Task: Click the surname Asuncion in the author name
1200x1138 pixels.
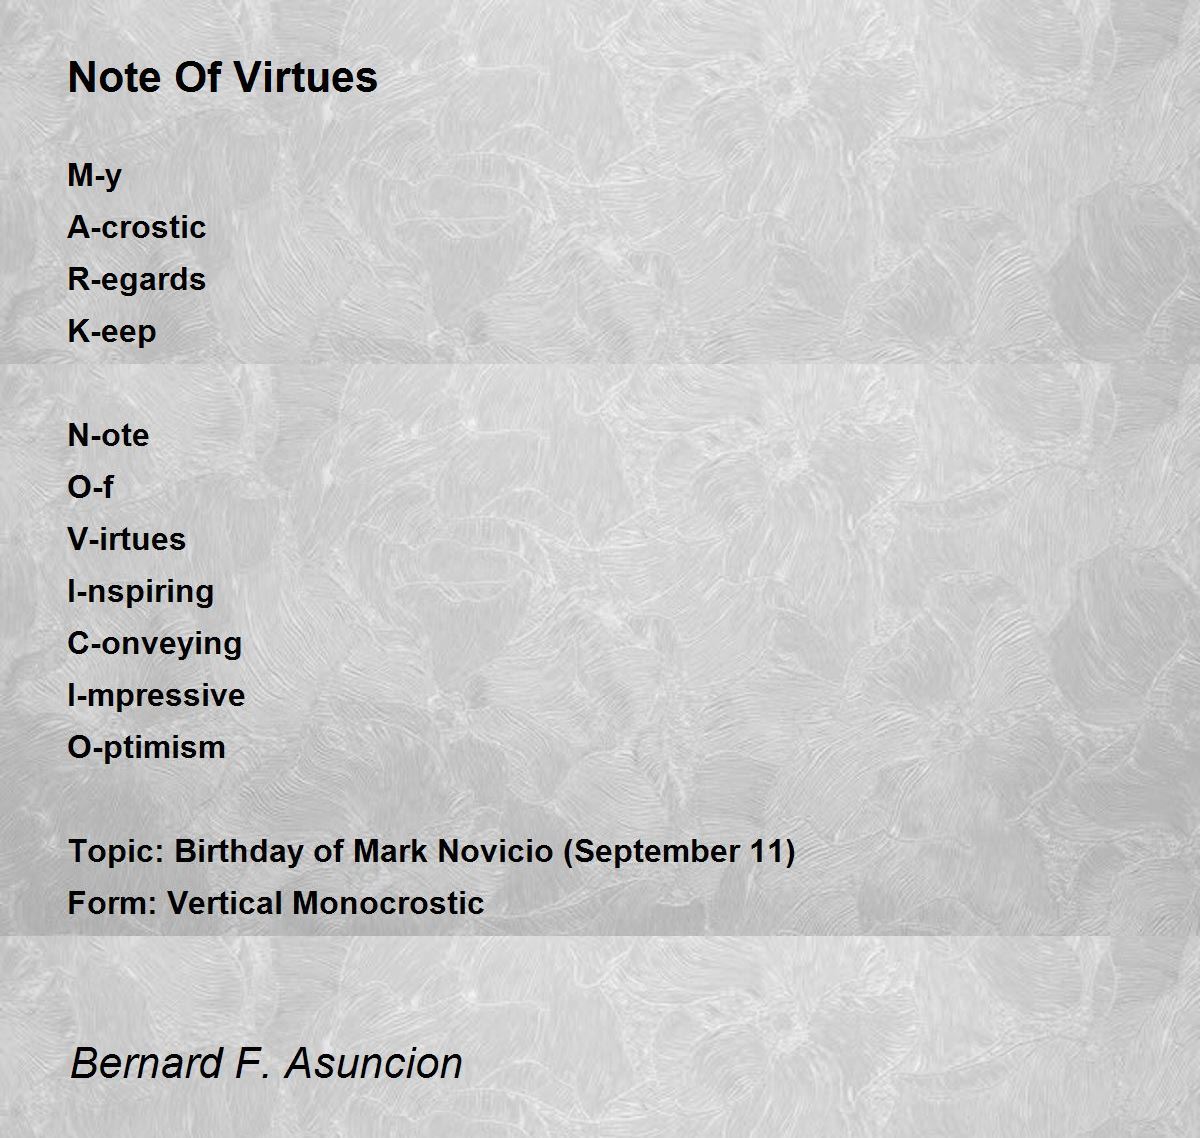Action: [x=374, y=1063]
